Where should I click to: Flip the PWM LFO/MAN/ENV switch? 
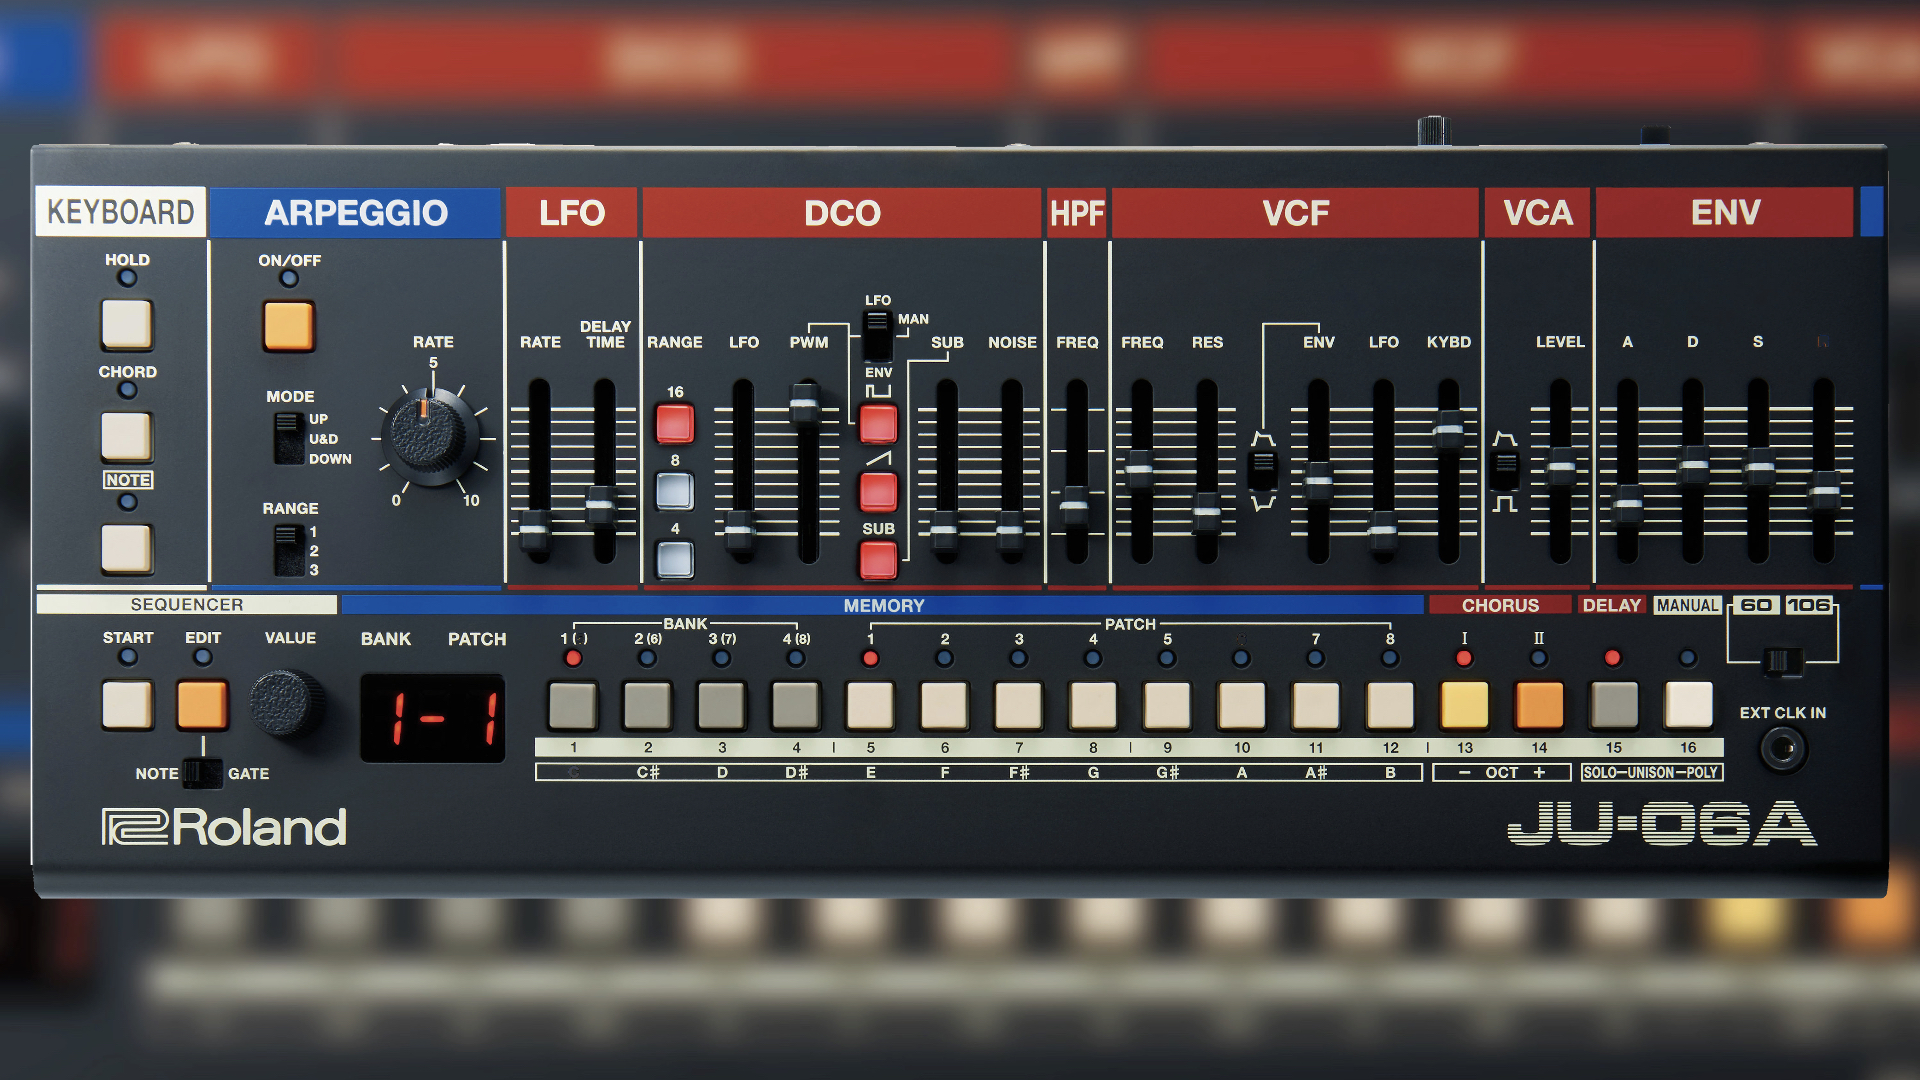pos(877,336)
